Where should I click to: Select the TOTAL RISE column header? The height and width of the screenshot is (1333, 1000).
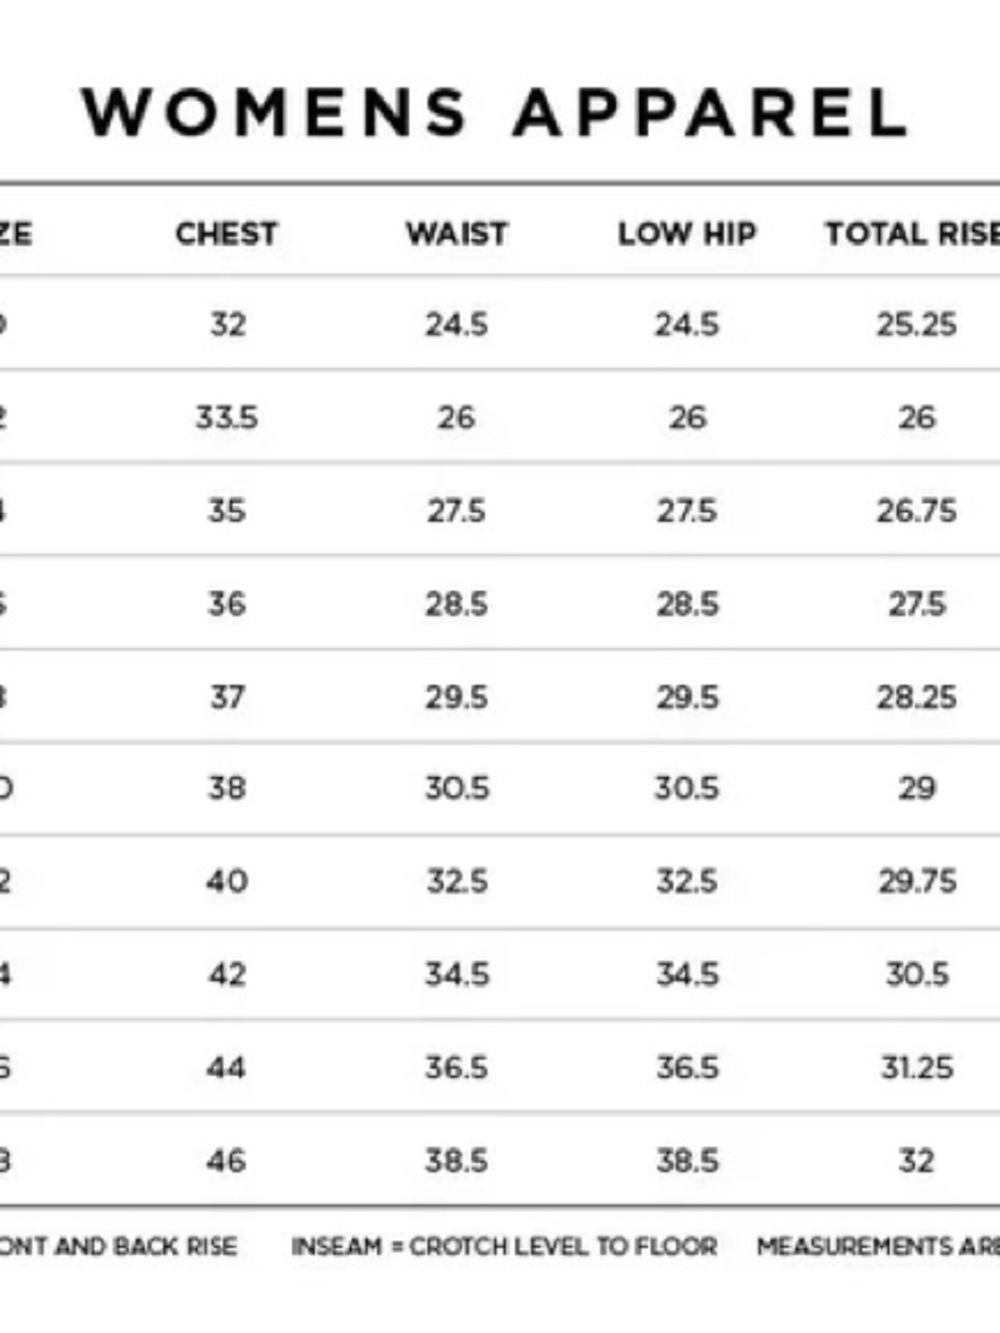point(912,233)
